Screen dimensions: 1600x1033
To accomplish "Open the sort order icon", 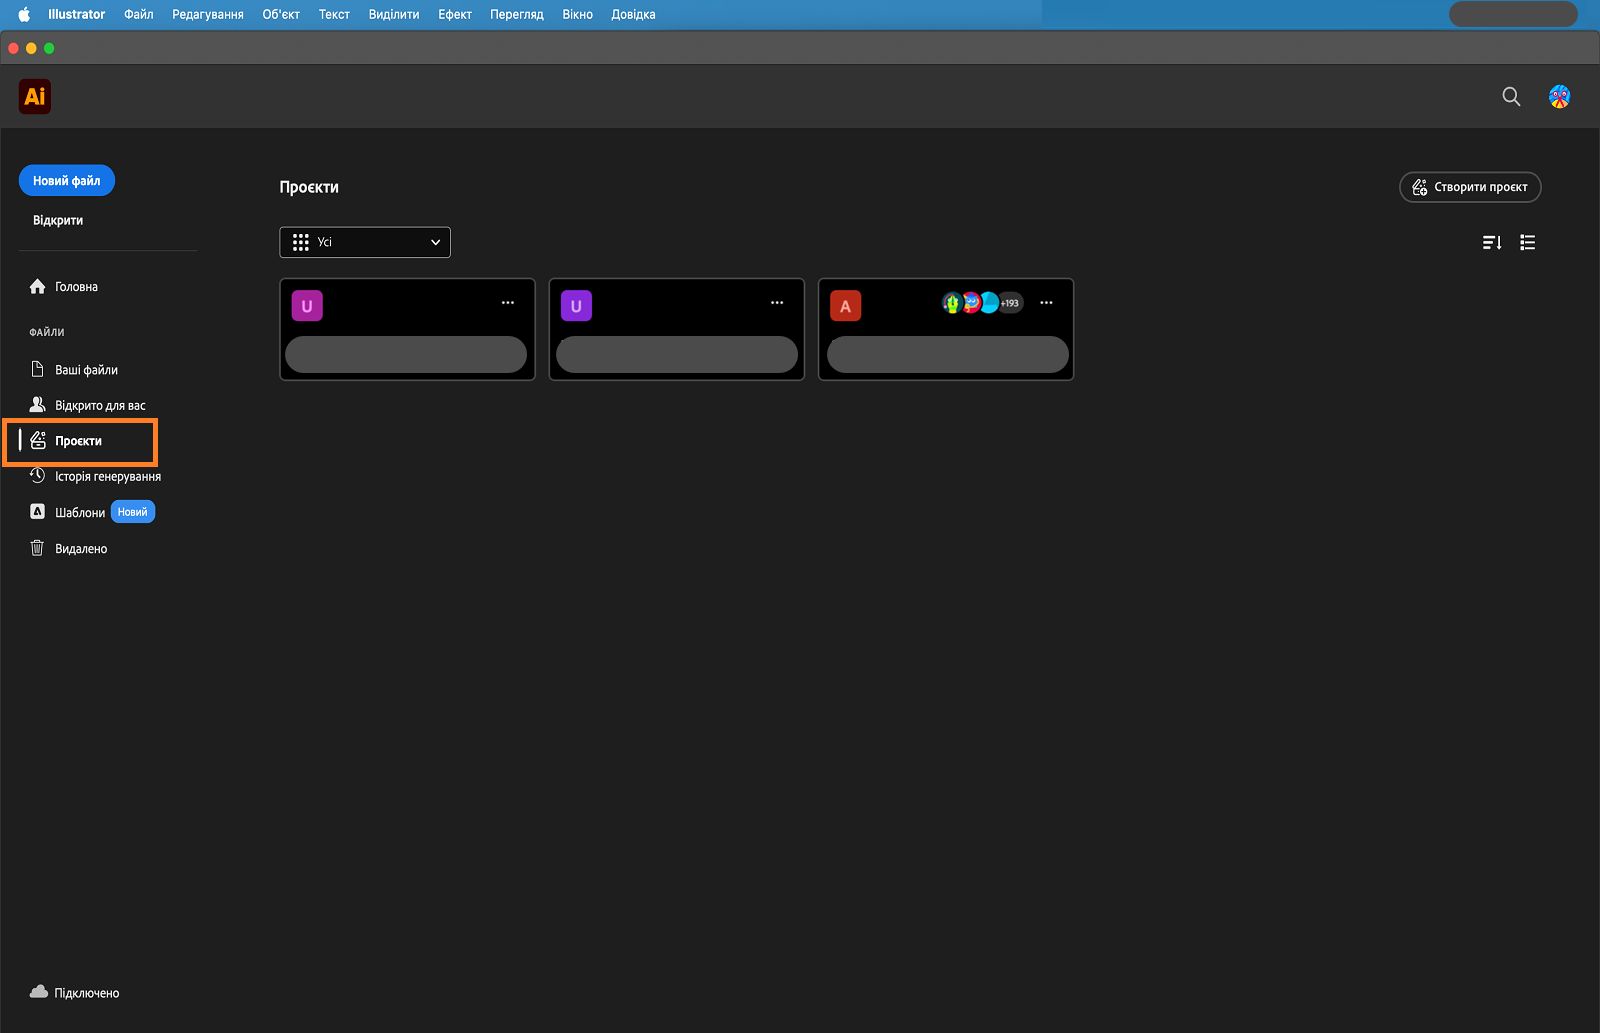I will pyautogui.click(x=1492, y=242).
